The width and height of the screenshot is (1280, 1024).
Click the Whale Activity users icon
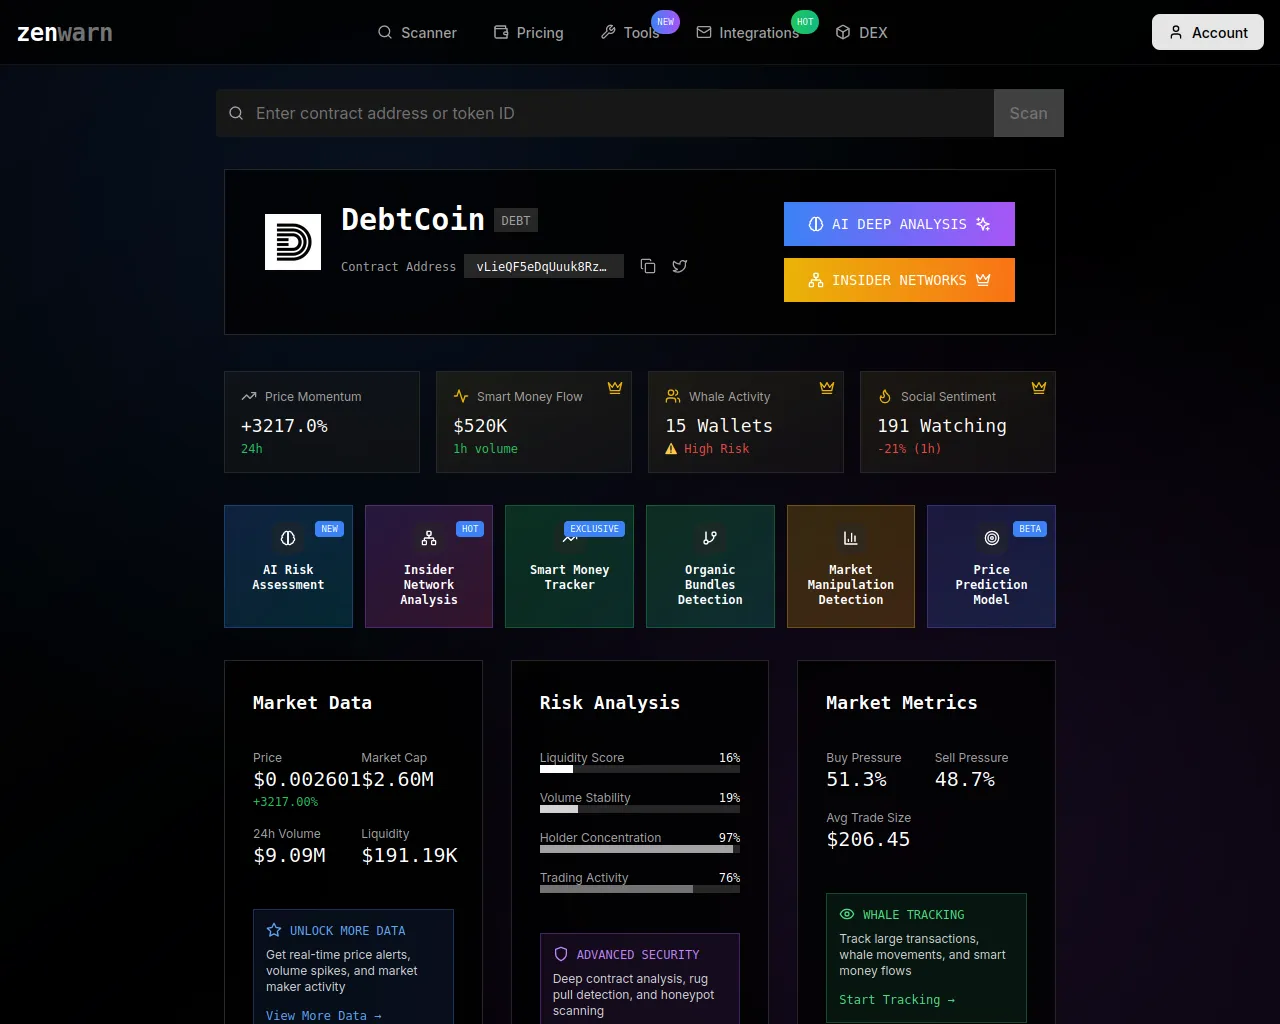click(x=673, y=396)
